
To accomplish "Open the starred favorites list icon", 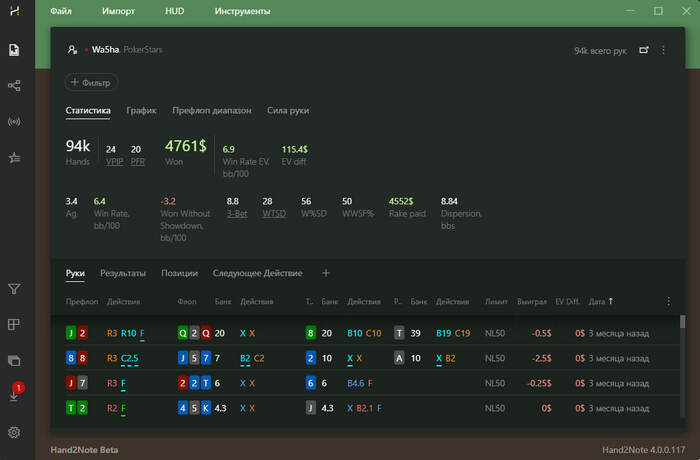I will pyautogui.click(x=15, y=158).
